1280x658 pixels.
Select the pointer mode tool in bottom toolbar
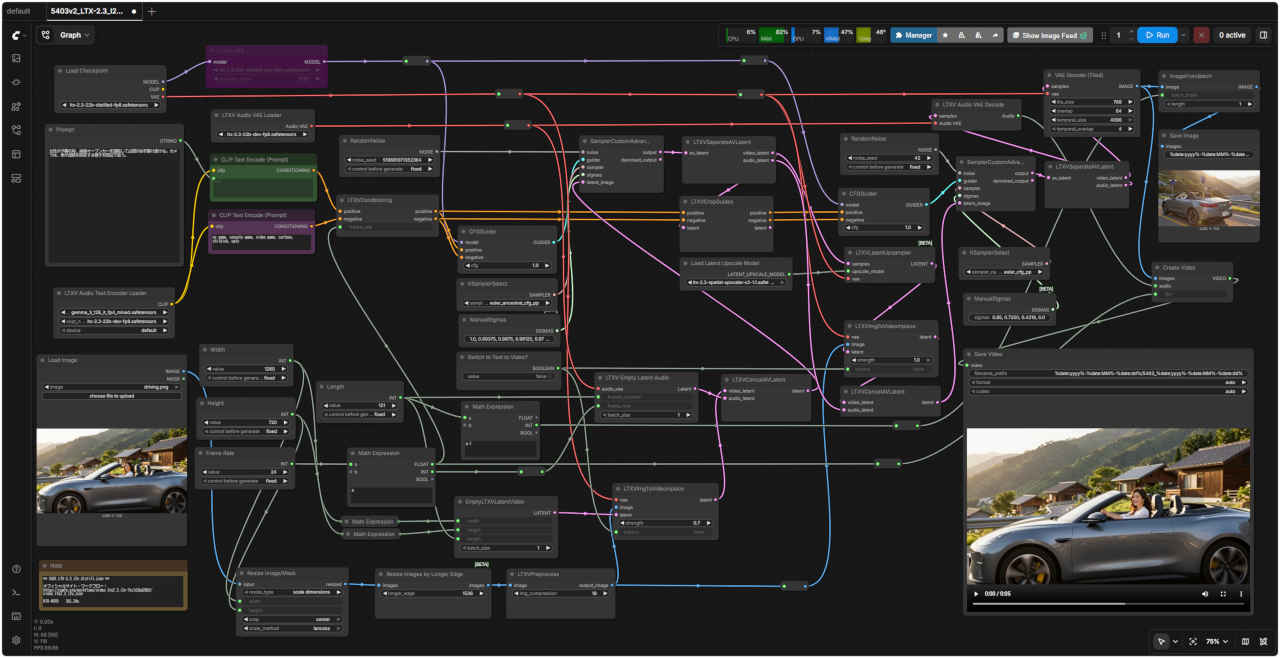(x=1161, y=641)
